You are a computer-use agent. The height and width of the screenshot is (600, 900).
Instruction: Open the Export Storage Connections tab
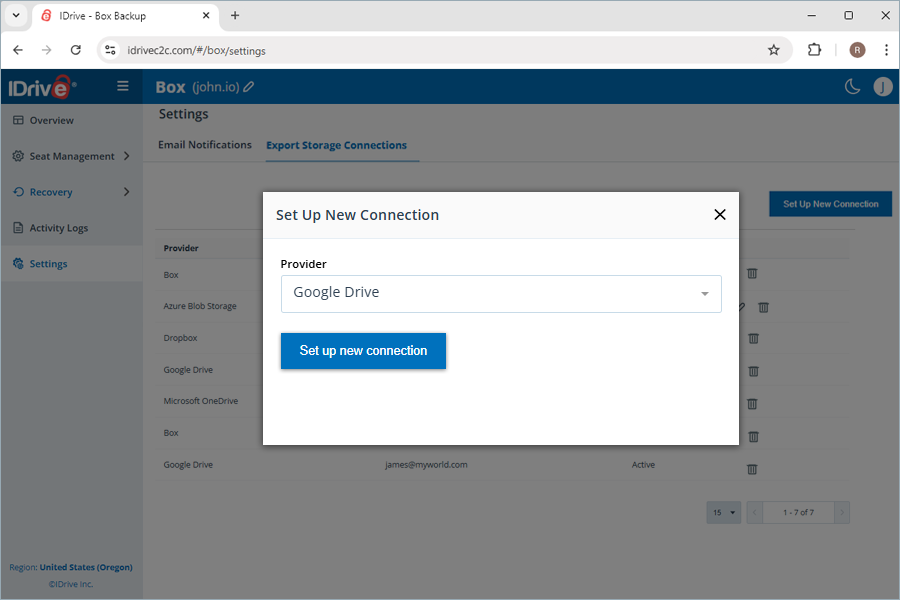pyautogui.click(x=336, y=144)
